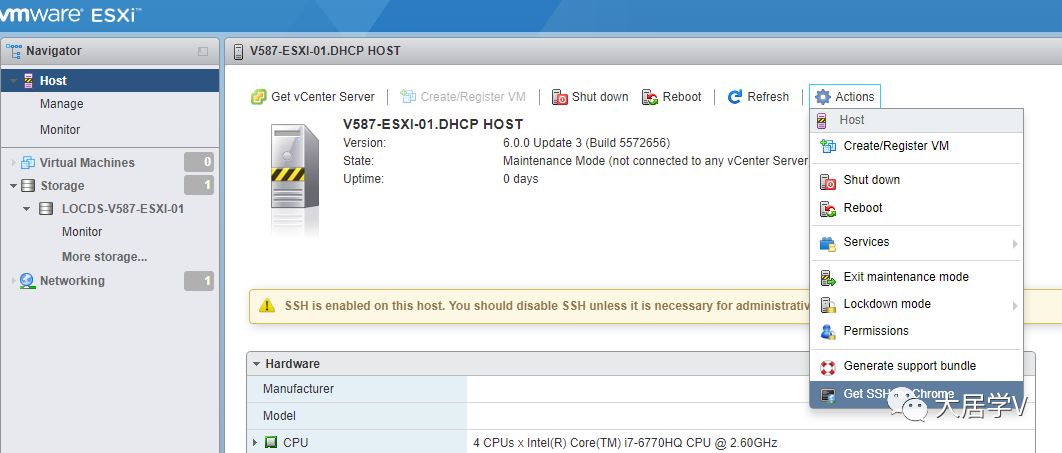Click the Storage count badge

(198, 185)
